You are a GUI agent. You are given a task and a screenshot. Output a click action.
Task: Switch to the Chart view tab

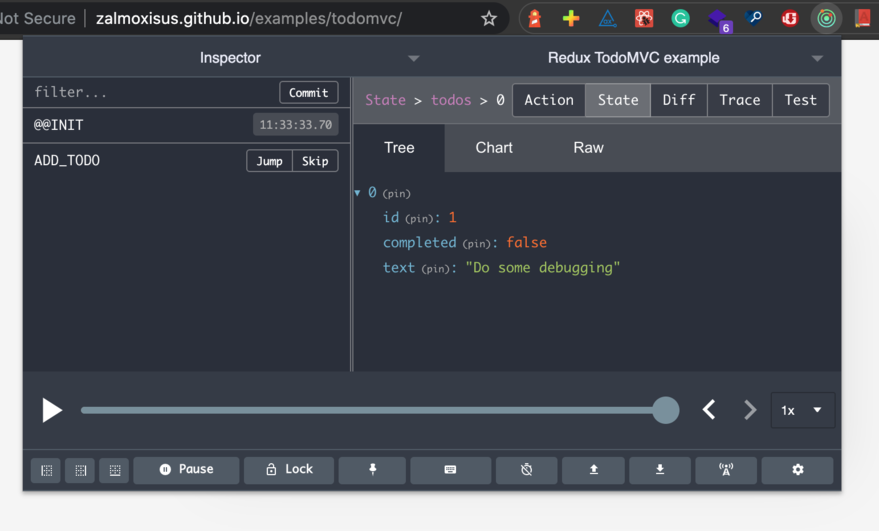[x=494, y=148]
